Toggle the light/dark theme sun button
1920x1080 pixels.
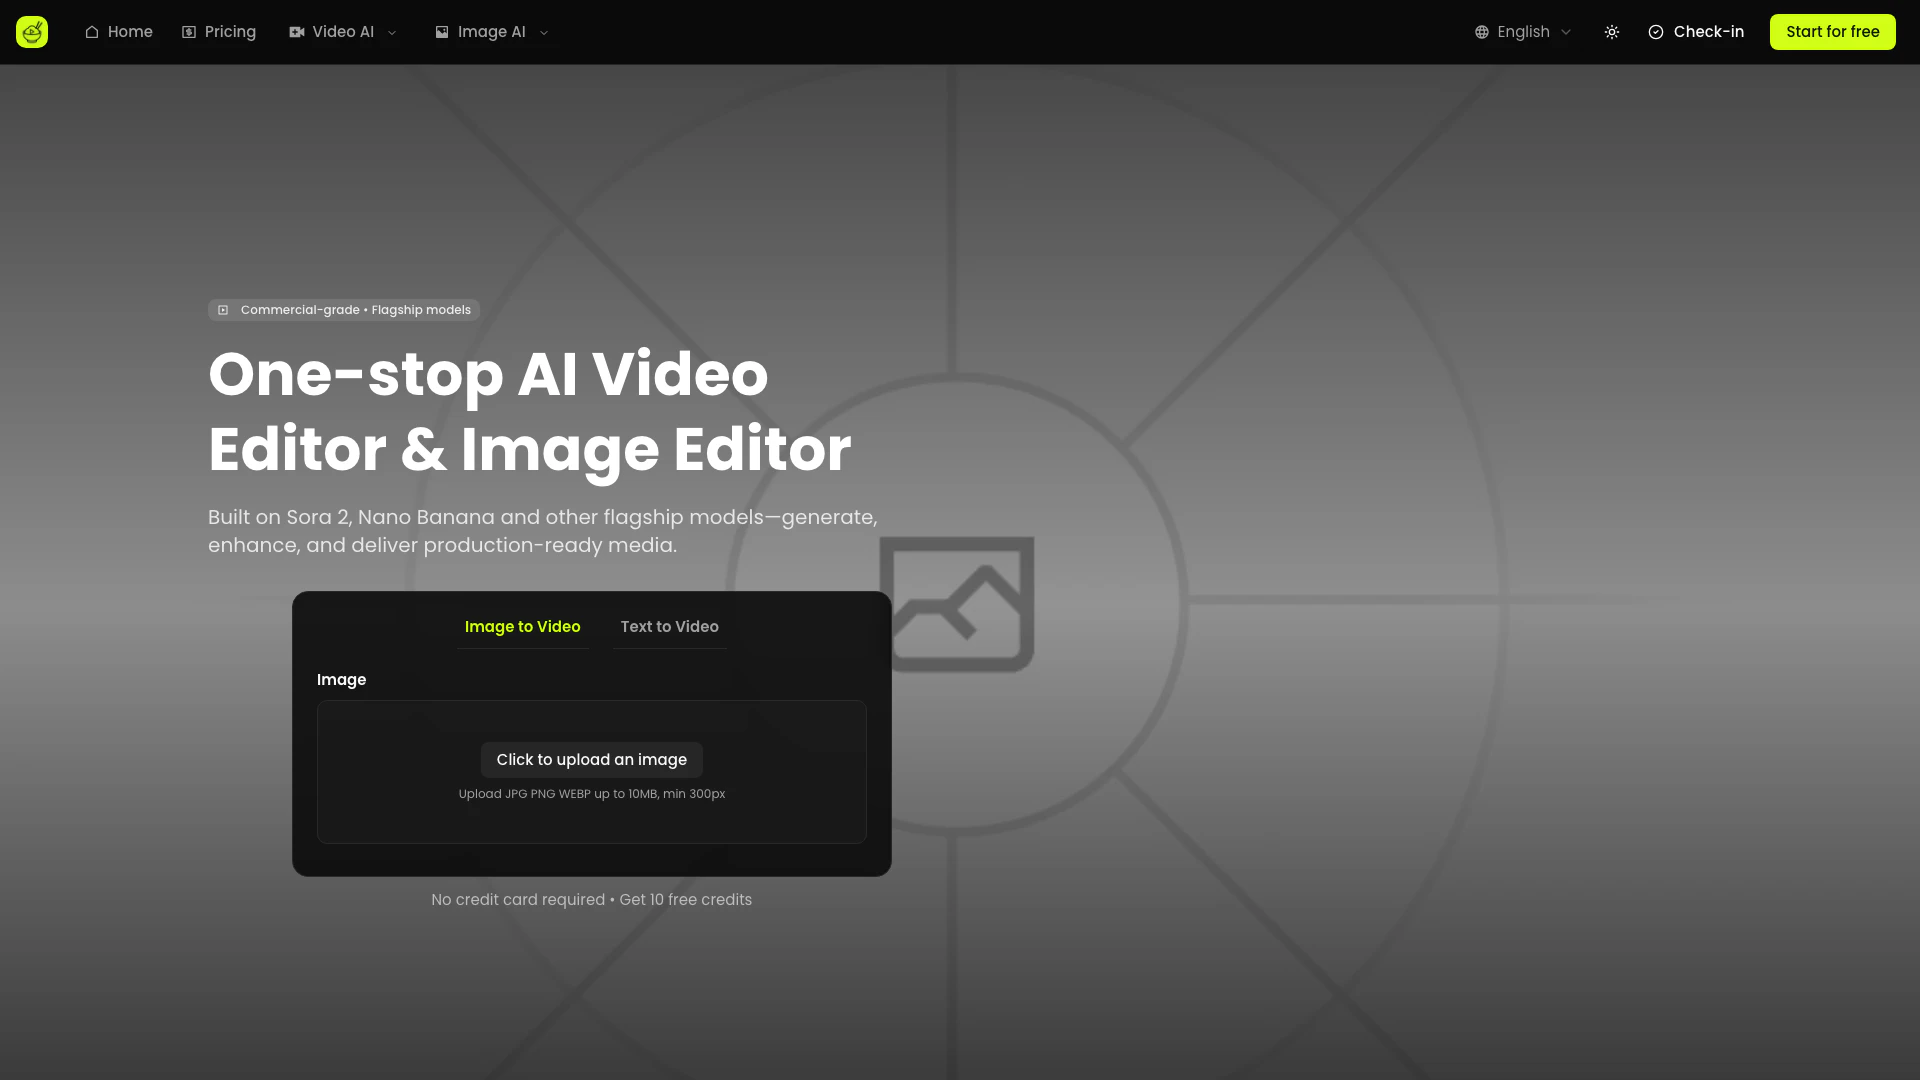click(x=1612, y=32)
